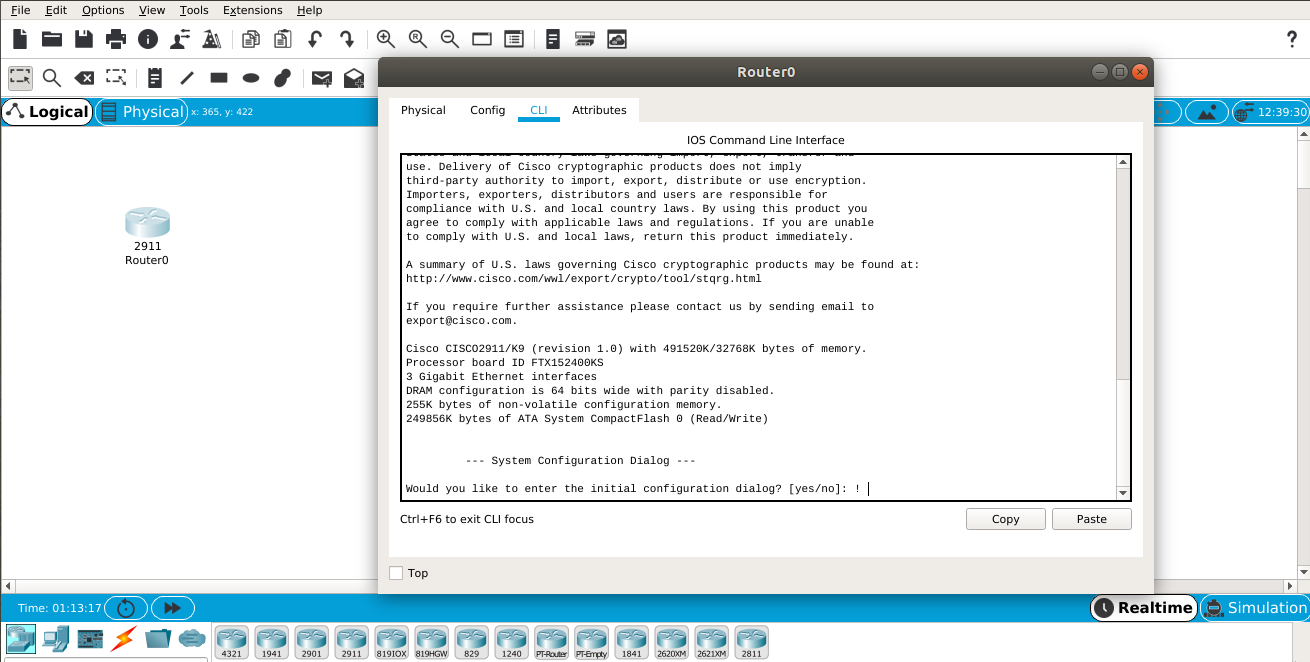Image resolution: width=1310 pixels, height=662 pixels.
Task: Click the Paste button below the CLI
Action: pyautogui.click(x=1092, y=519)
